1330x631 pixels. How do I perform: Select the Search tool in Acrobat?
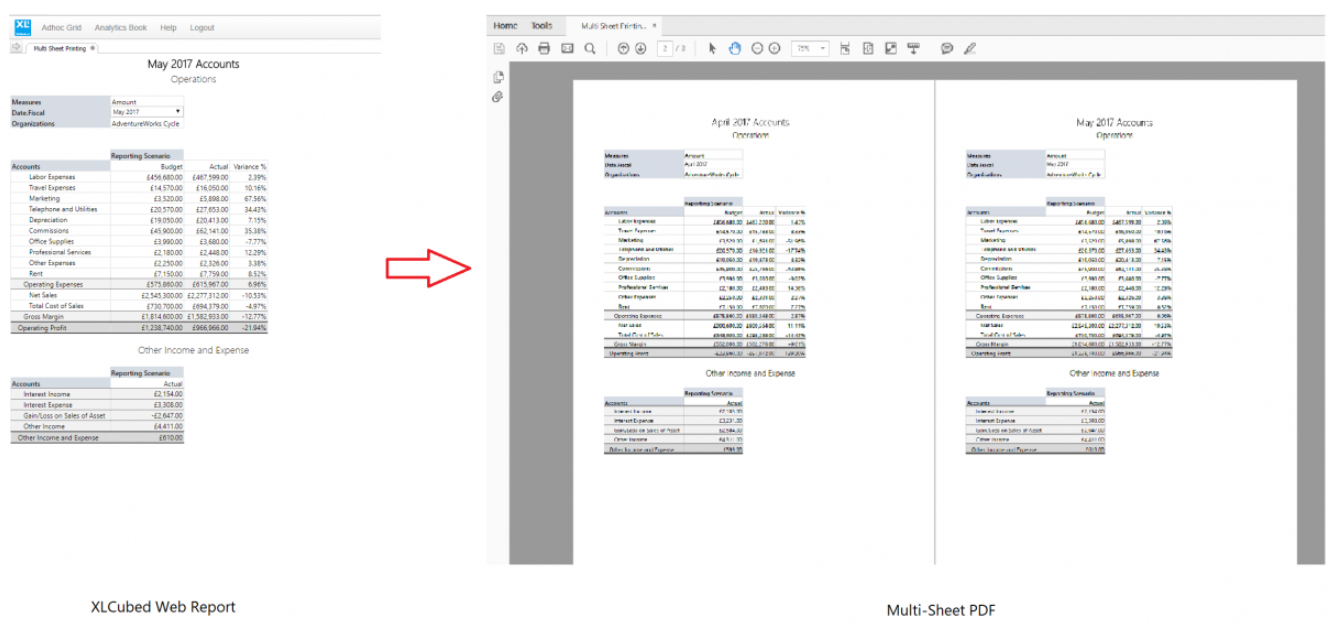click(x=590, y=48)
